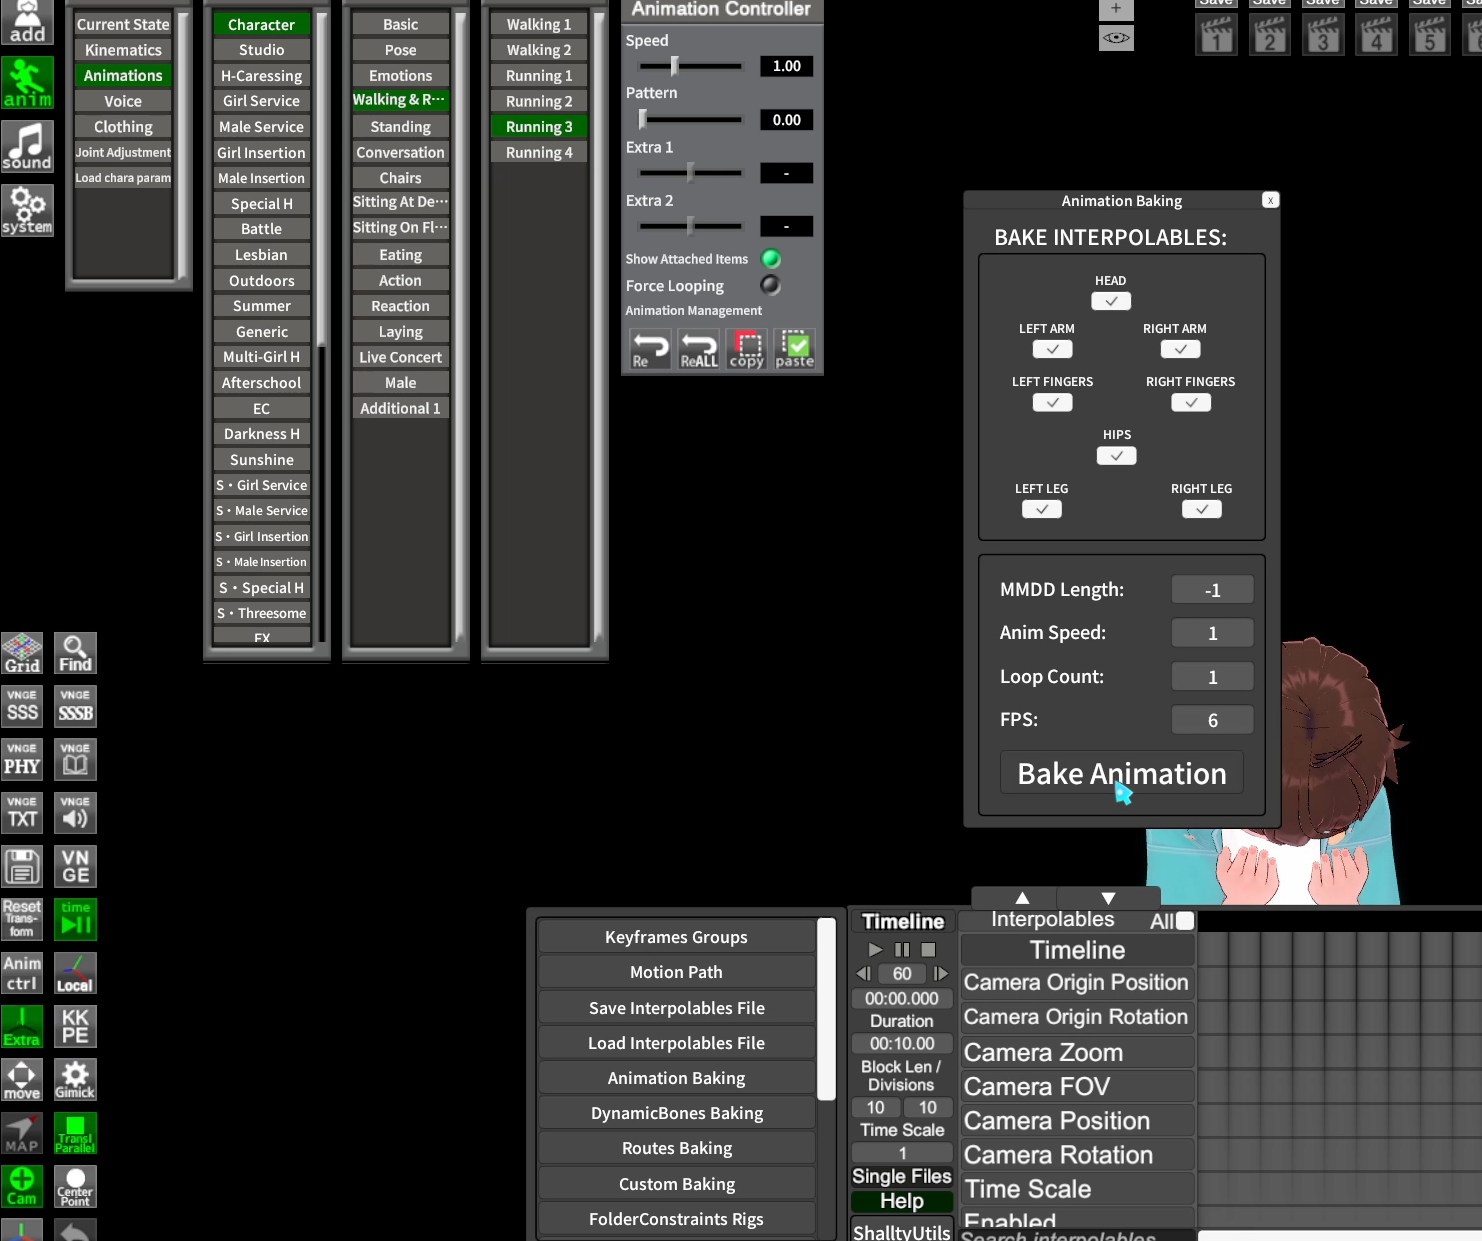Toggle Force Looping indicator
1482x1241 pixels.
coord(770,285)
